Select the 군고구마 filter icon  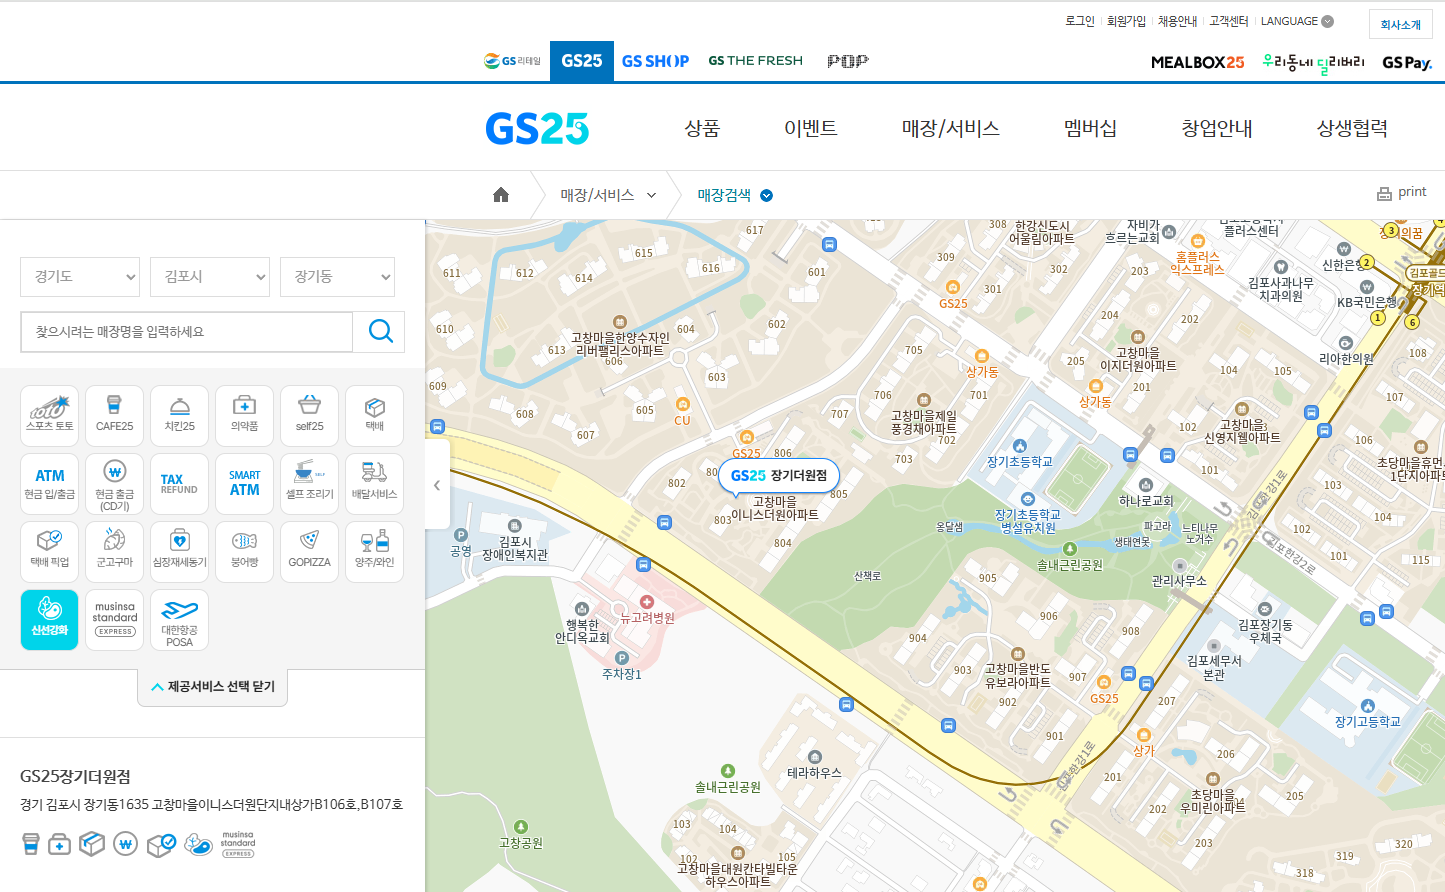click(114, 552)
